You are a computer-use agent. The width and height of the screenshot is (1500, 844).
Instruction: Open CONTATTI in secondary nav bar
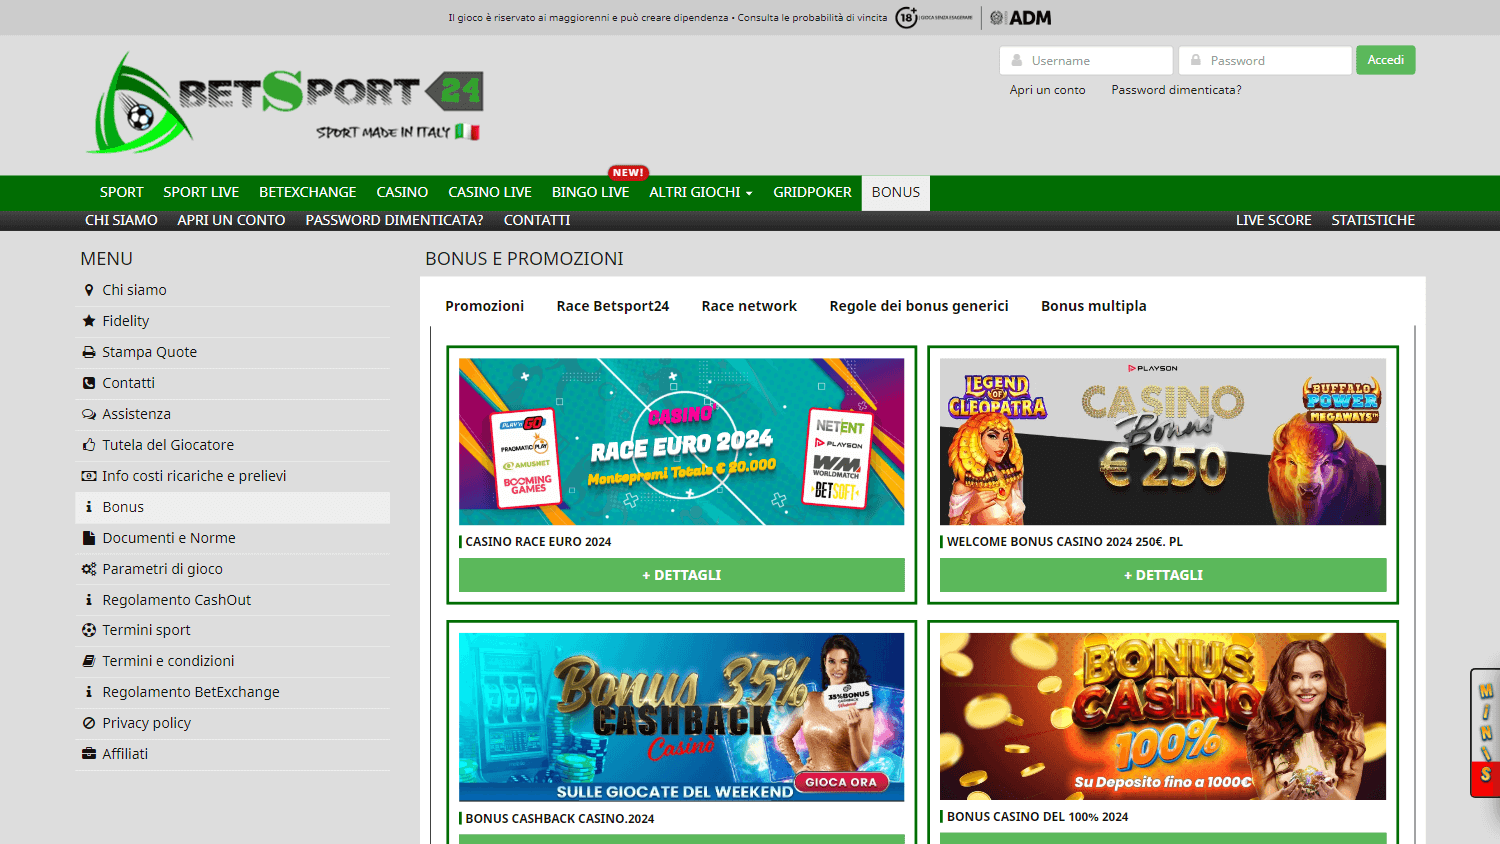537,220
